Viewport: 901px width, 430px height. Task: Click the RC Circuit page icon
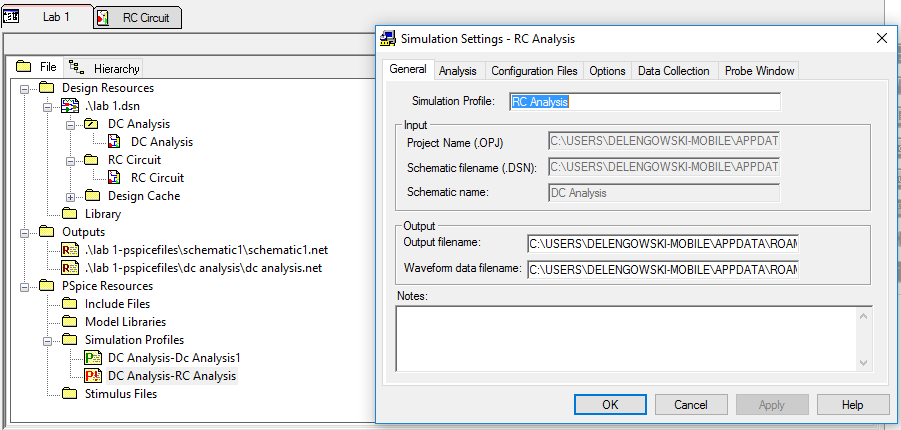click(x=114, y=178)
